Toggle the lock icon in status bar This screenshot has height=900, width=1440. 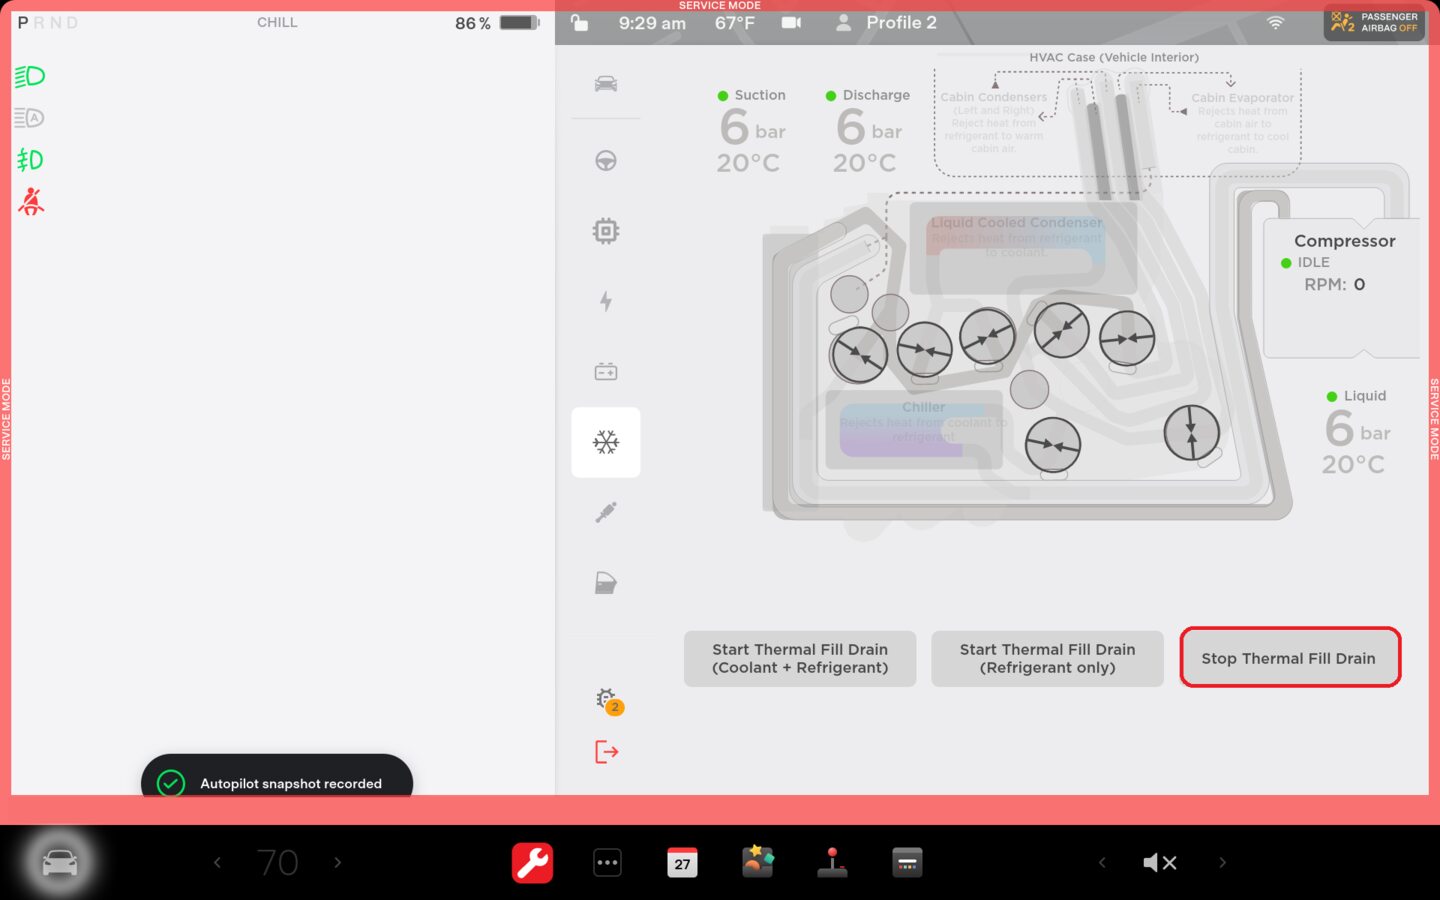pos(579,23)
